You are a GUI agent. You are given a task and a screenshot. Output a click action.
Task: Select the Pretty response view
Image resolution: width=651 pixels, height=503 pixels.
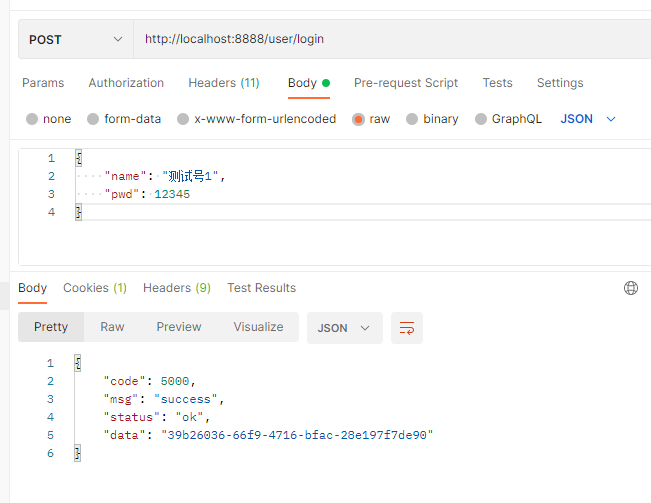tap(51, 327)
